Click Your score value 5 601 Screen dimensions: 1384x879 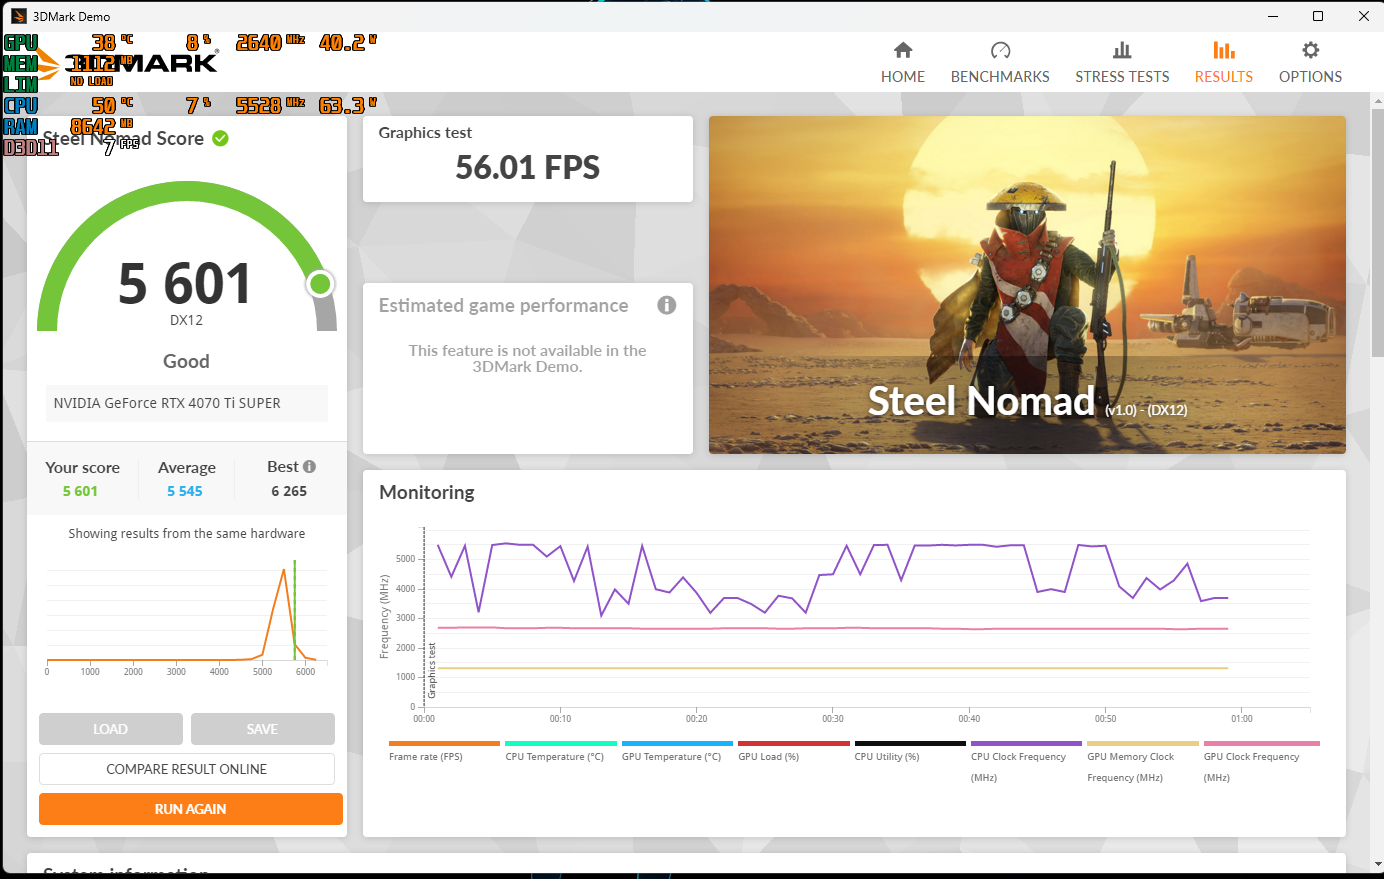coord(80,491)
